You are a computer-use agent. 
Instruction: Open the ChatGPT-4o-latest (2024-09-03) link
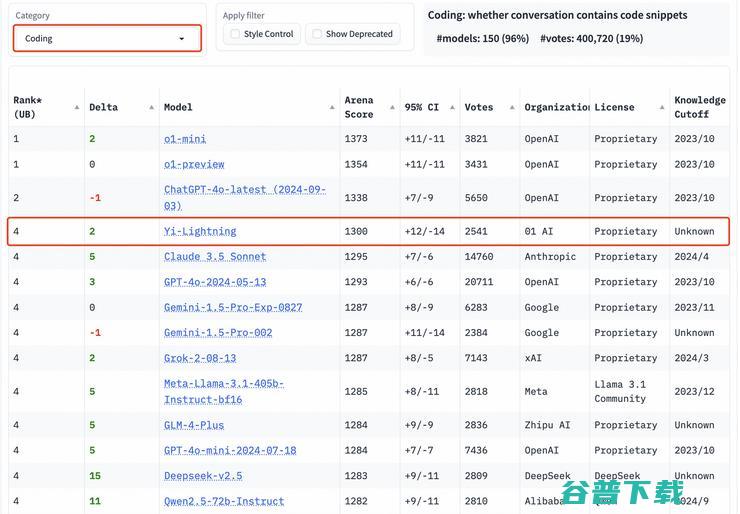tap(245, 197)
